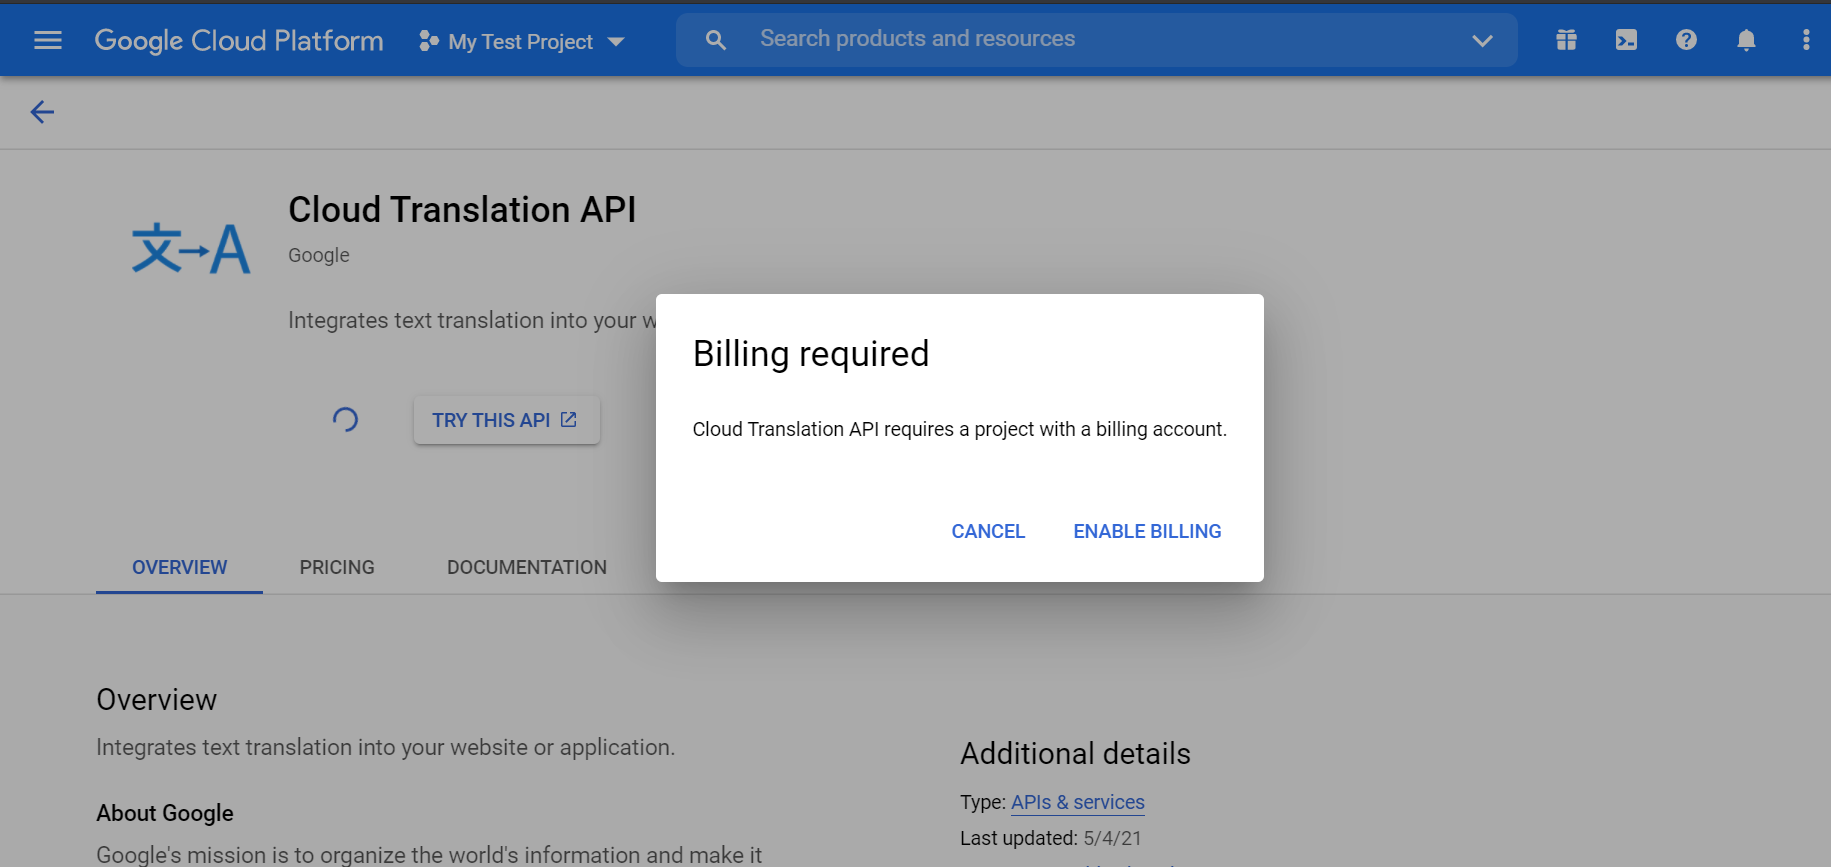This screenshot has height=867, width=1831.
Task: Click the Last updated 5/4/21 text
Action: (1051, 838)
